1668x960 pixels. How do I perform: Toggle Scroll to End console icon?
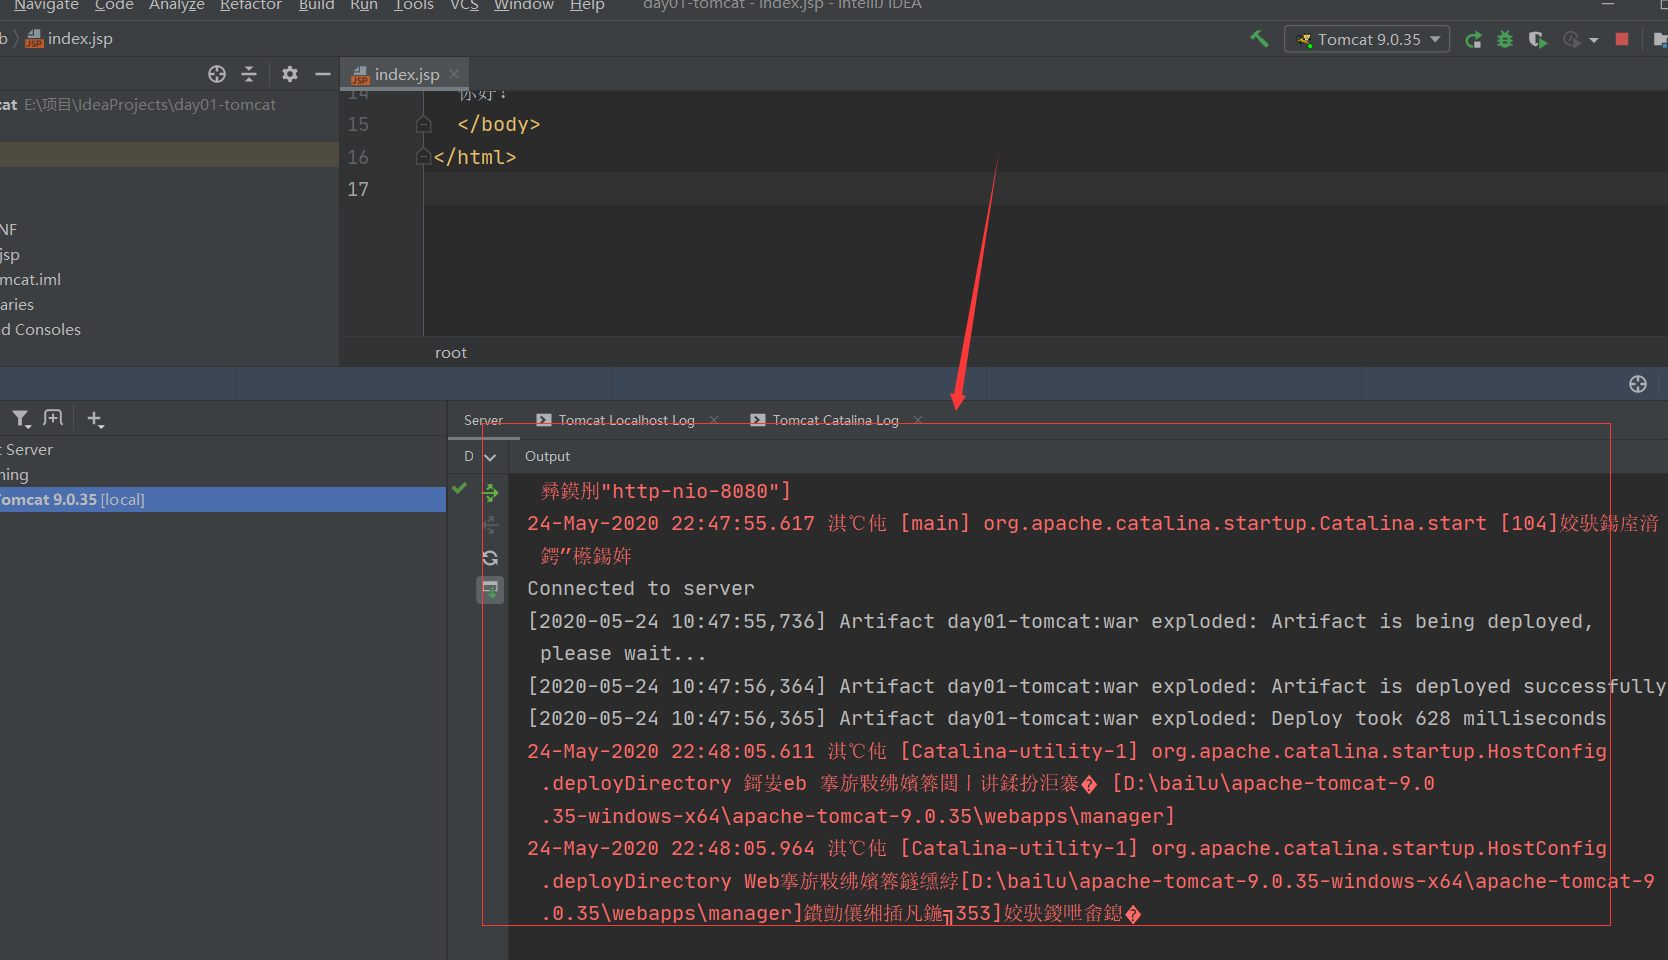coord(491,590)
